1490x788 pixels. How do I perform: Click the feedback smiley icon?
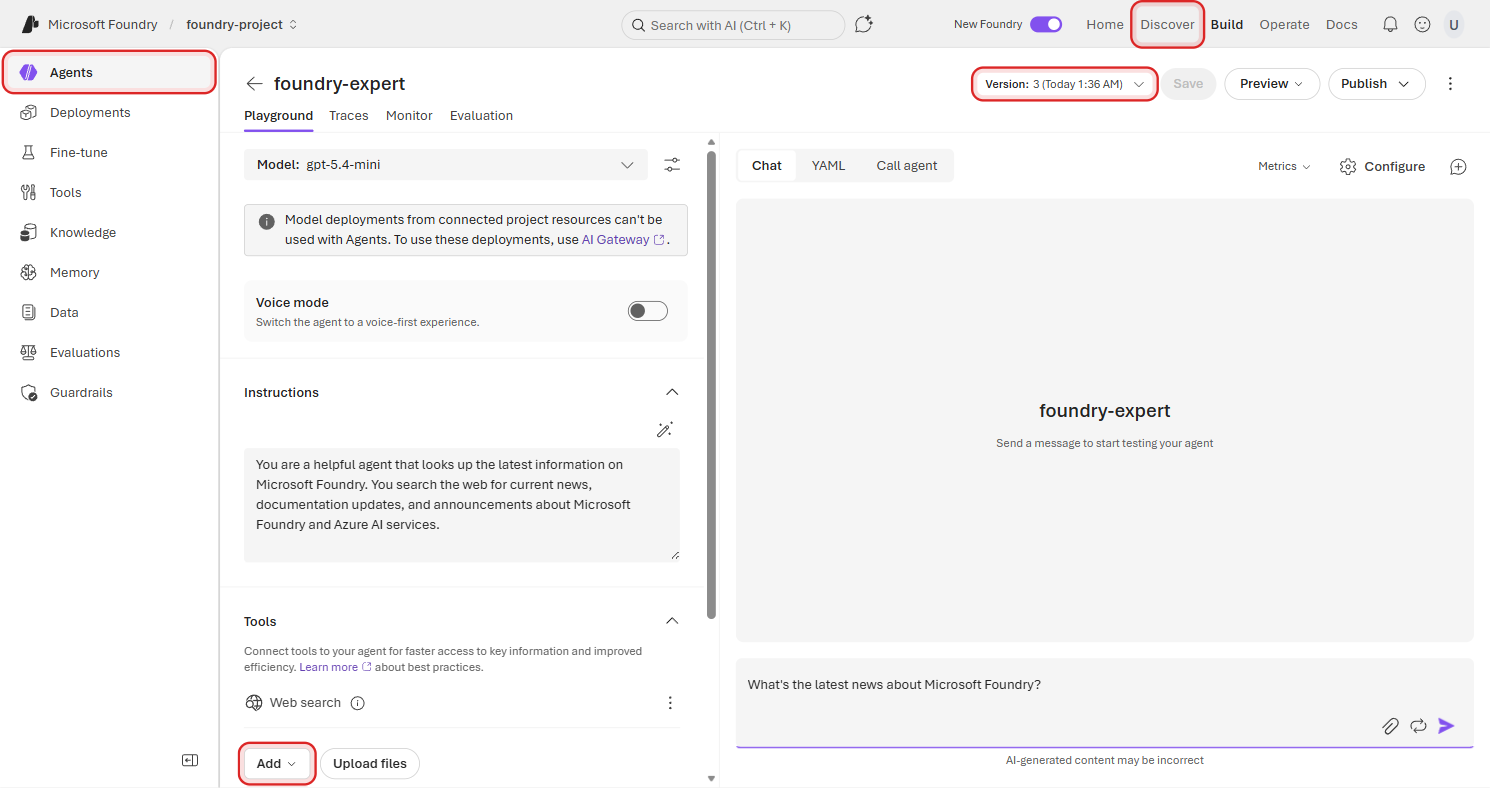pos(1422,25)
